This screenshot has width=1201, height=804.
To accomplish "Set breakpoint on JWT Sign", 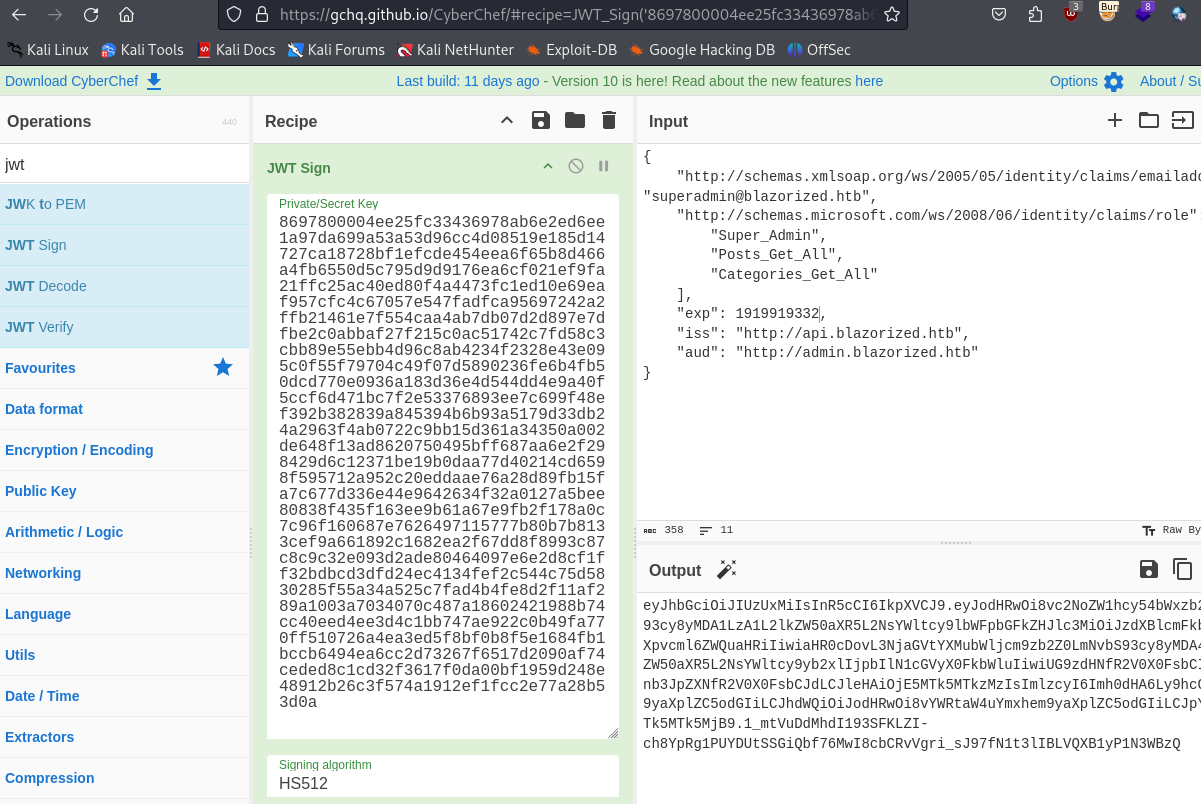I will click(x=604, y=167).
